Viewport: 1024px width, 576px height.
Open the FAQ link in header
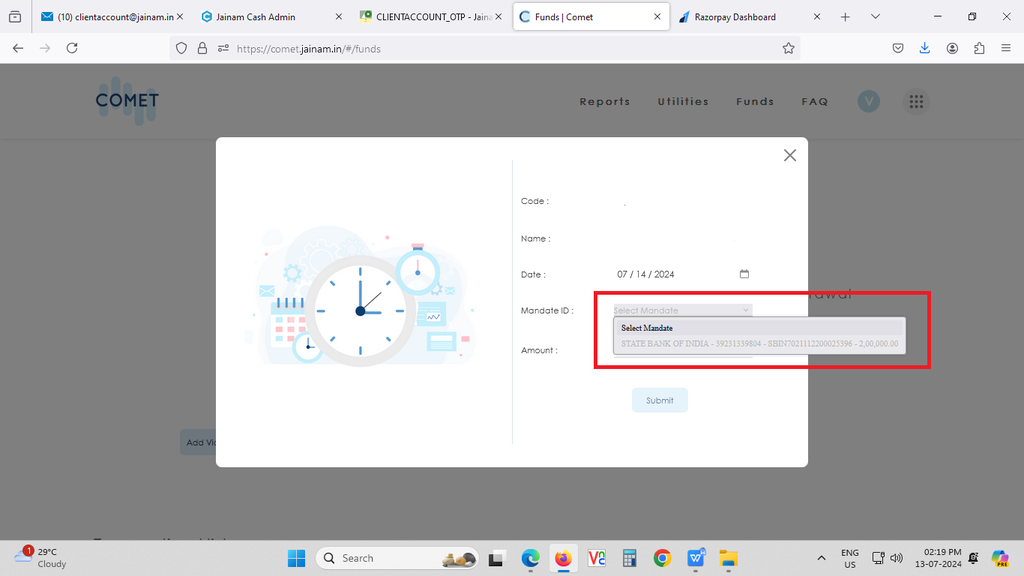pyautogui.click(x=814, y=101)
